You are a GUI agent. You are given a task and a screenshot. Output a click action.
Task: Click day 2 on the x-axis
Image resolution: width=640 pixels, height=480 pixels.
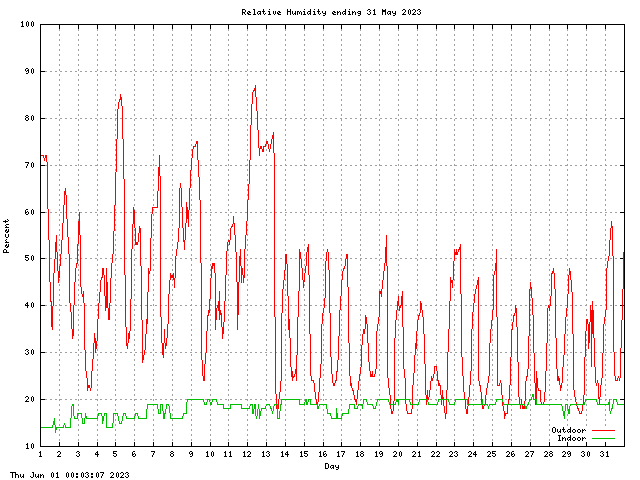click(x=59, y=454)
